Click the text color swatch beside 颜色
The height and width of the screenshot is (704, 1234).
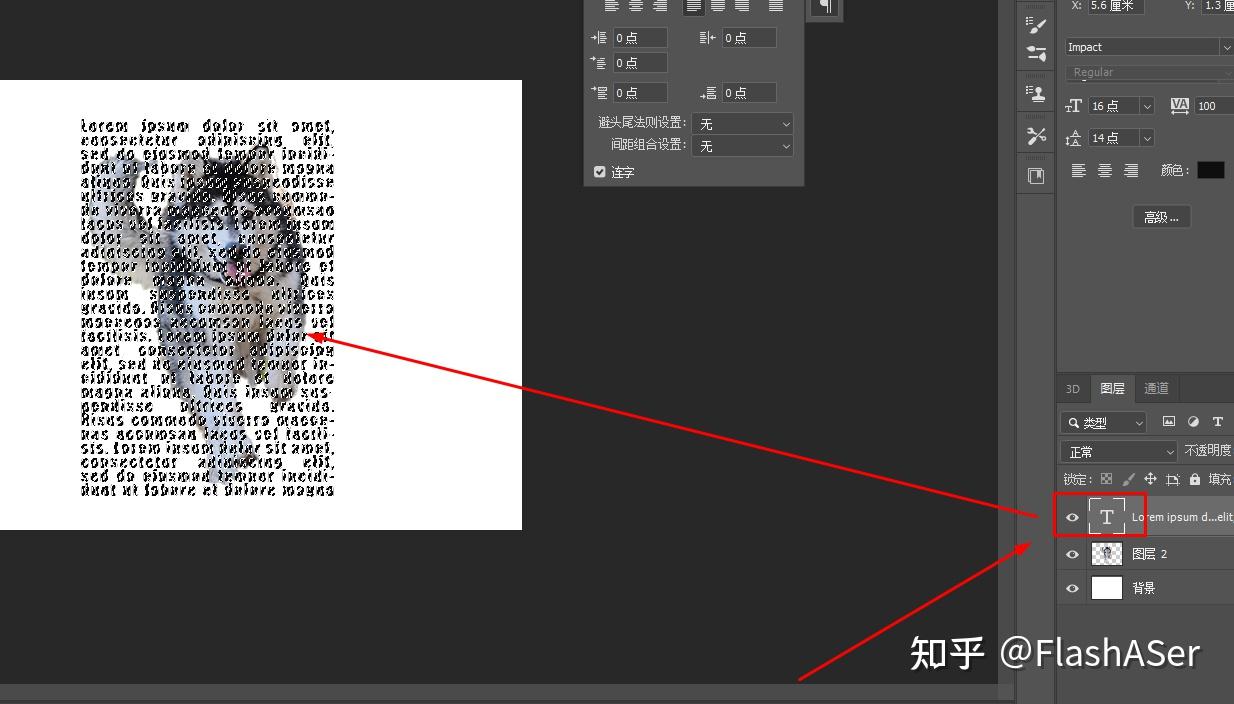pos(1211,170)
